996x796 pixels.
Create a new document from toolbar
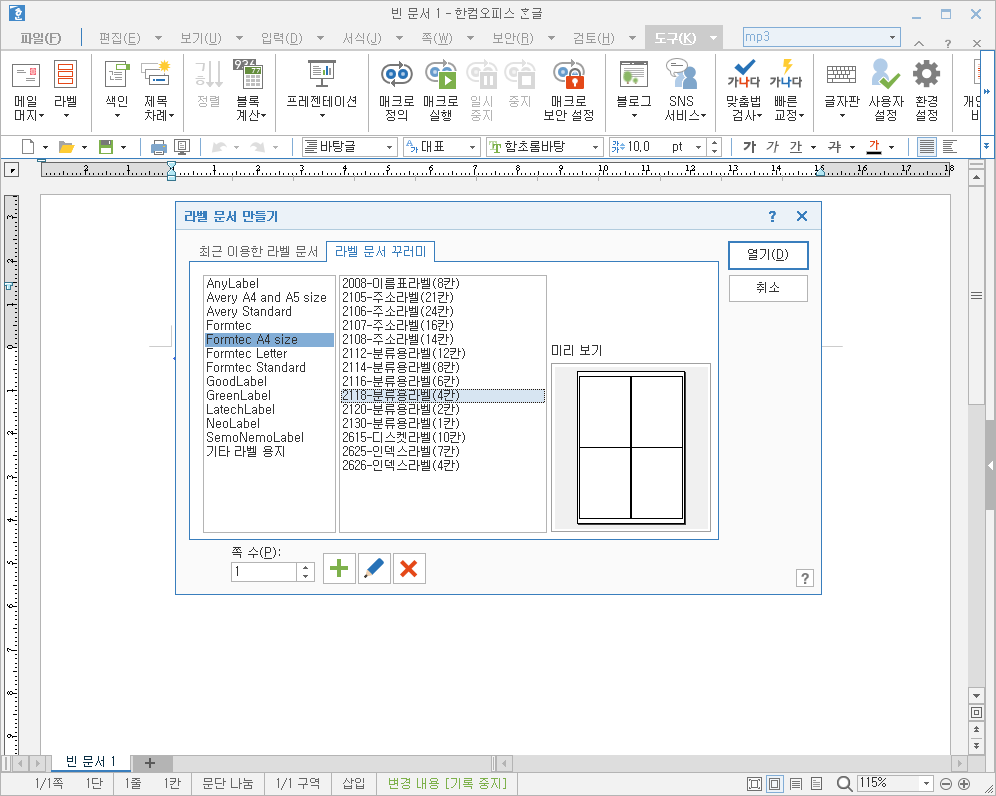pos(28,147)
